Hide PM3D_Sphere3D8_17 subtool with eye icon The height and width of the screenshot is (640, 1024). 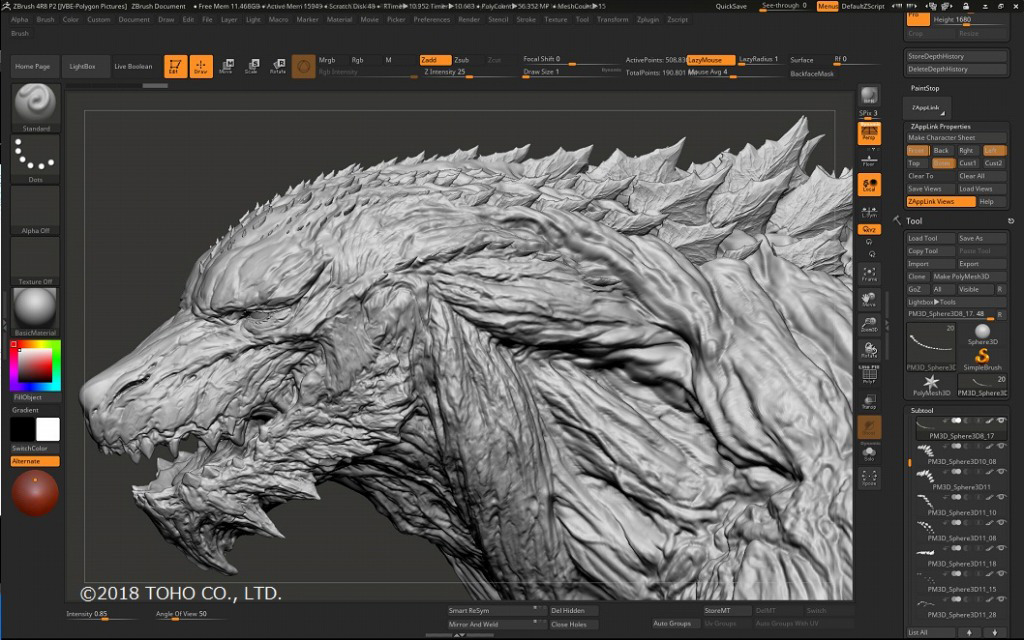point(1000,421)
